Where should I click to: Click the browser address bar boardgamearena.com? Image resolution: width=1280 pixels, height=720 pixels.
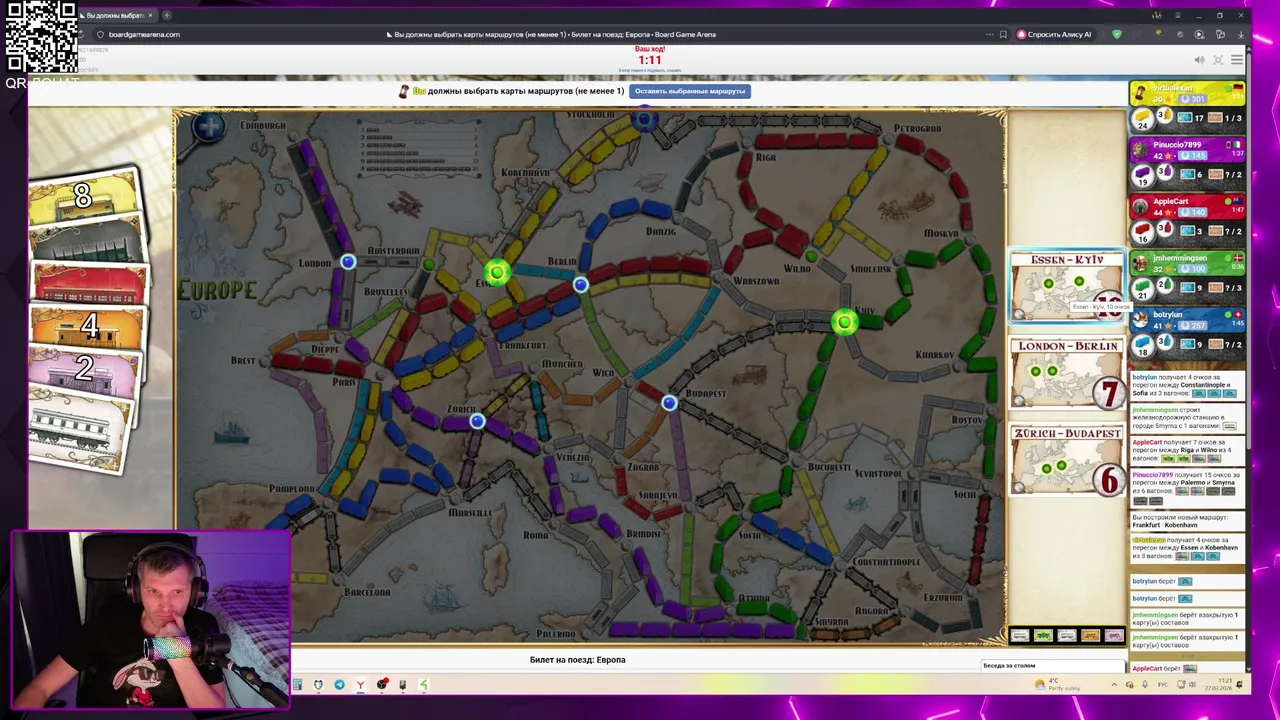(x=144, y=34)
